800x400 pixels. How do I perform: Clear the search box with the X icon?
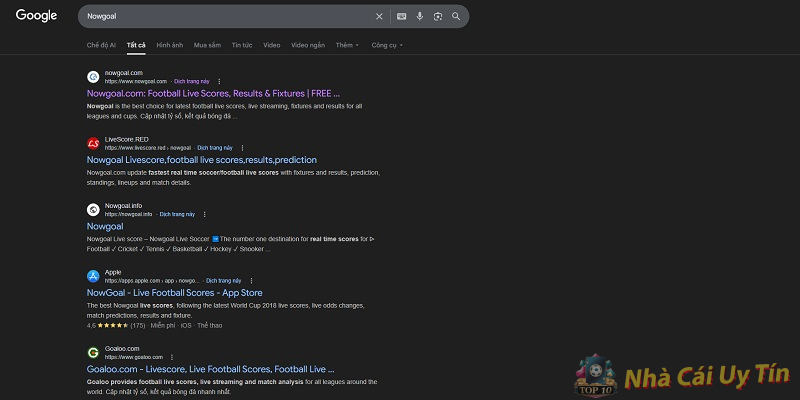[x=379, y=16]
